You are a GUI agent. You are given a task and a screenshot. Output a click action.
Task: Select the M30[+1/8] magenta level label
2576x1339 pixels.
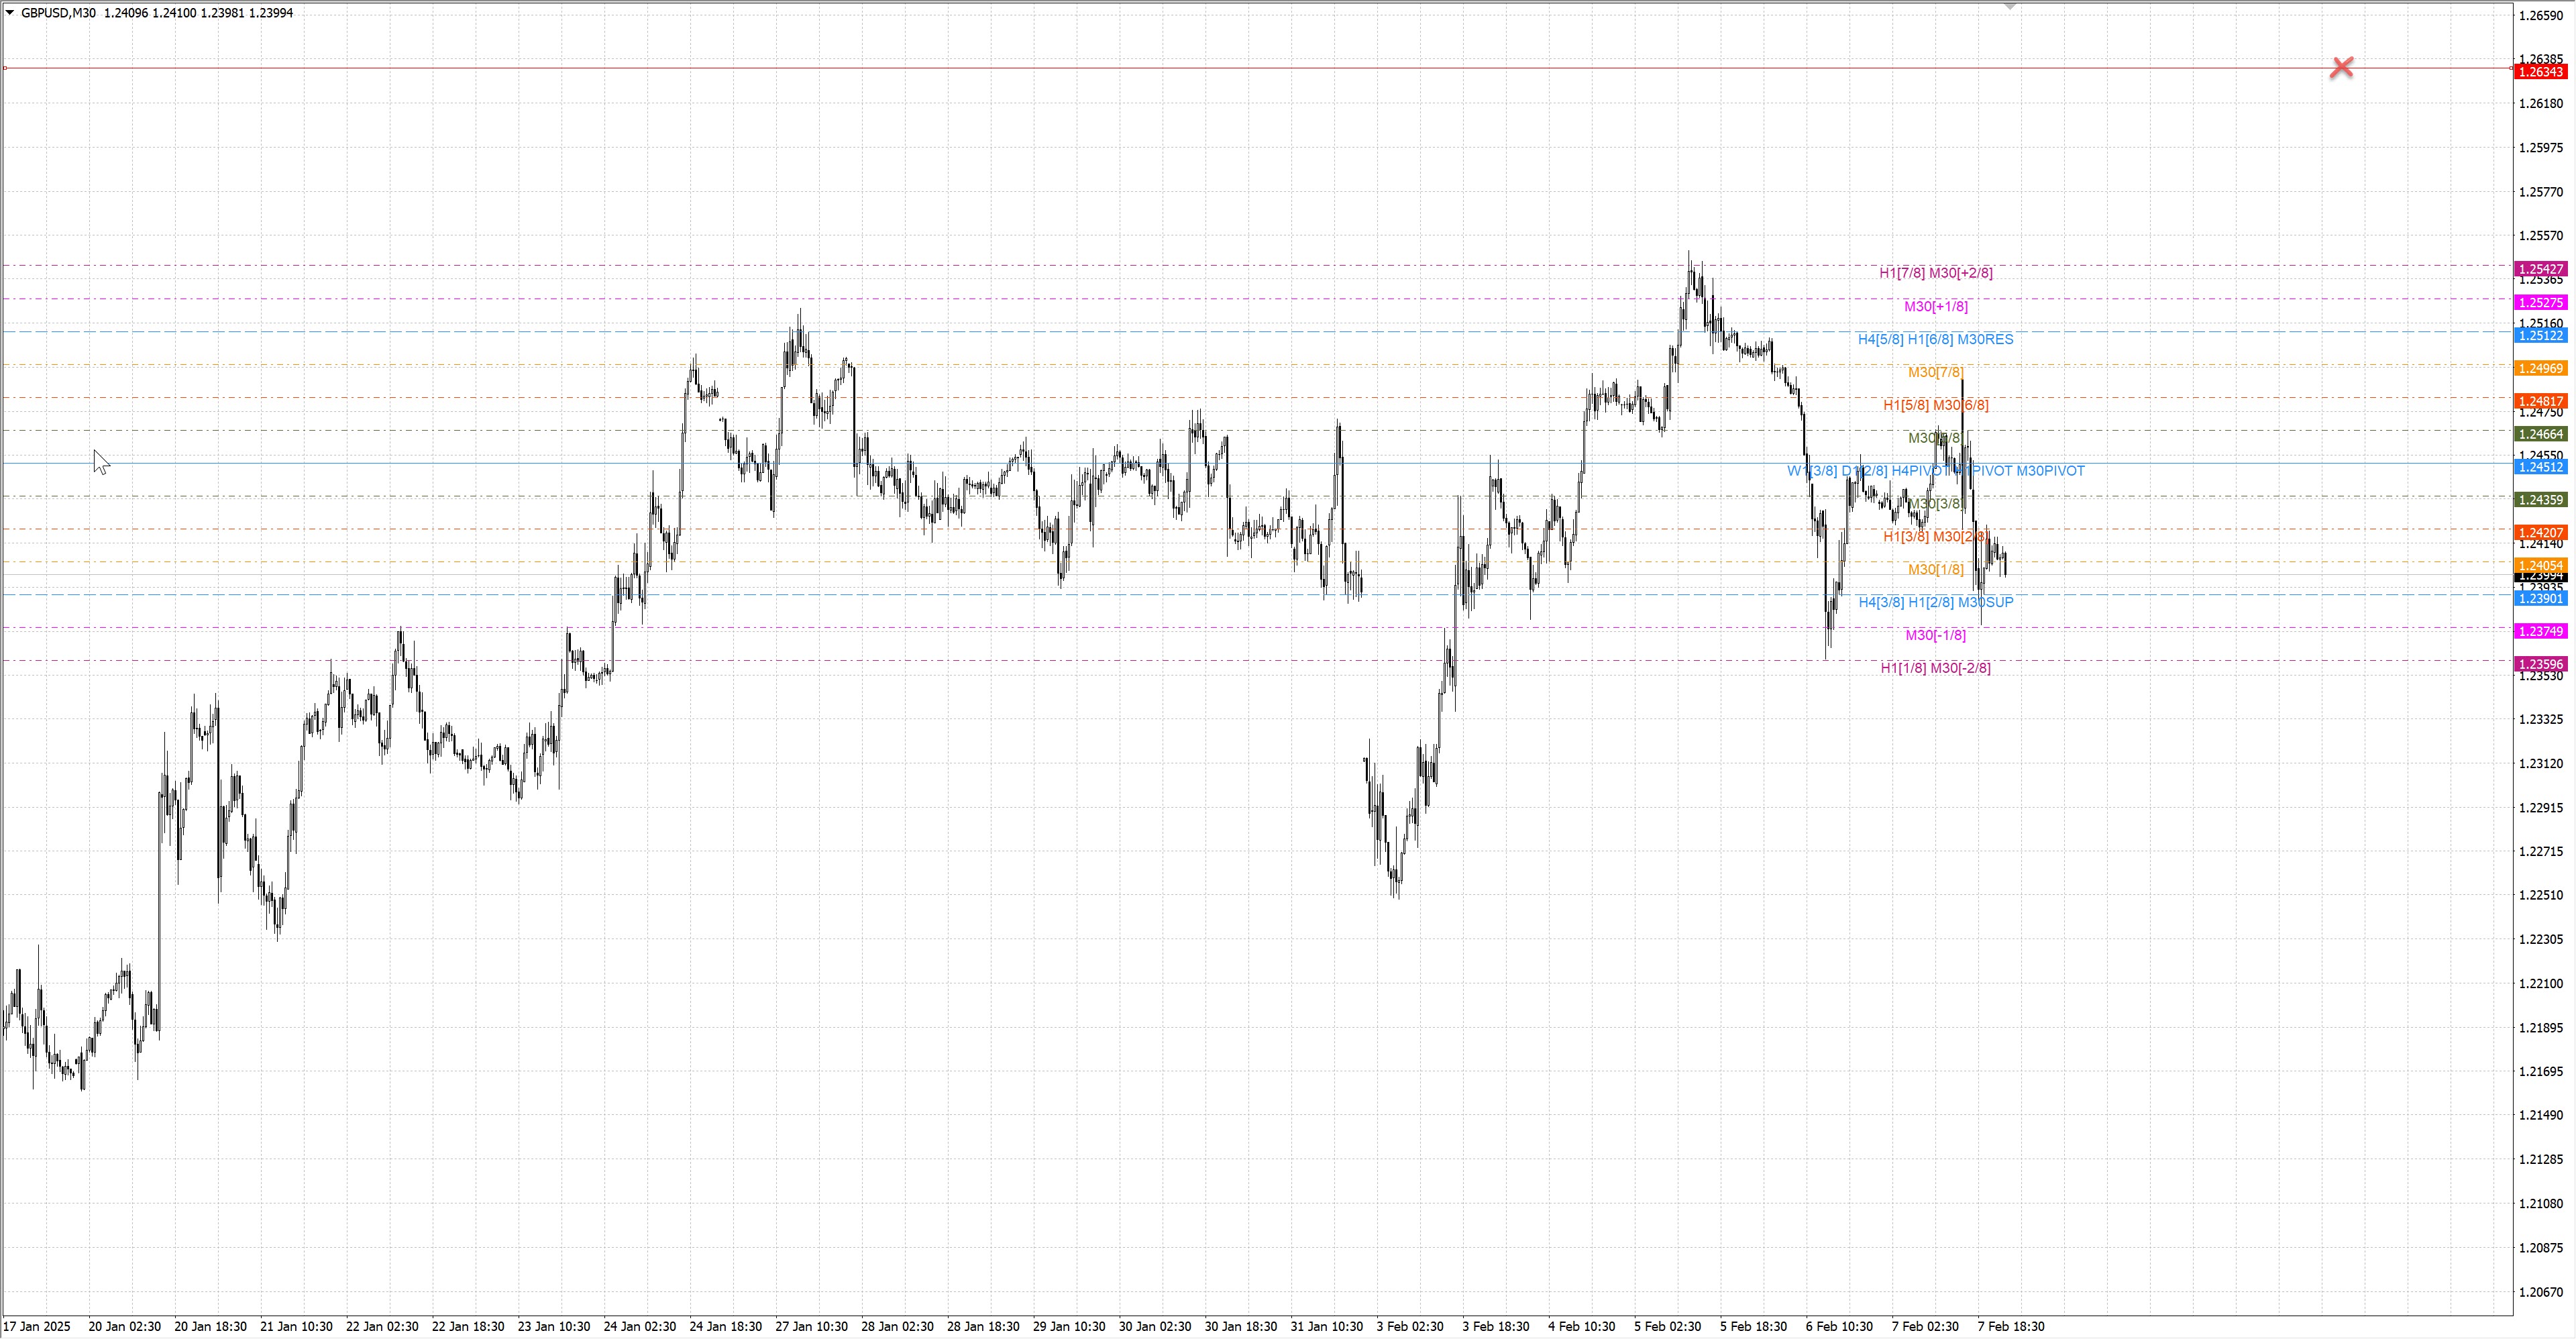(1935, 307)
